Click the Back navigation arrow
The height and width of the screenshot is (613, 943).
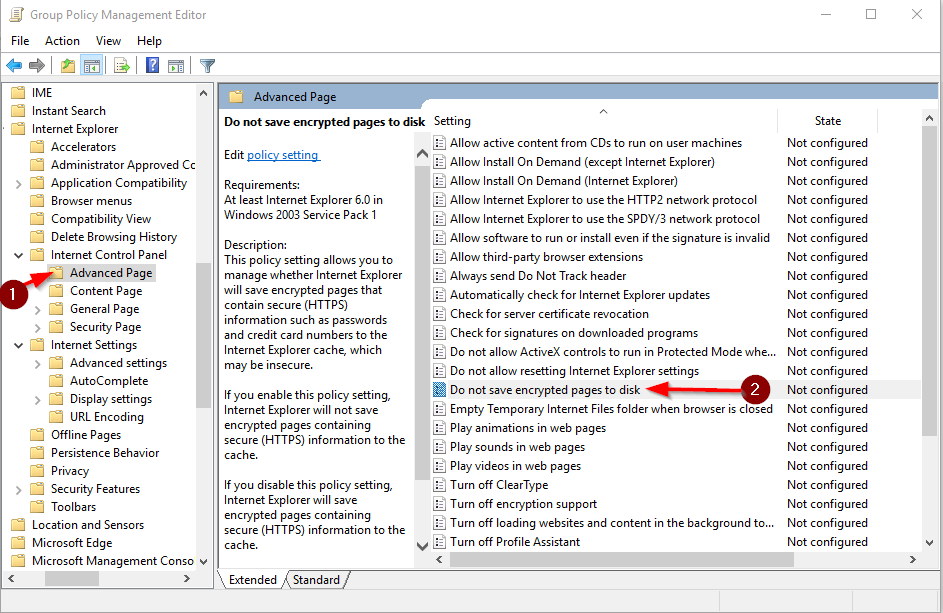tap(13, 65)
